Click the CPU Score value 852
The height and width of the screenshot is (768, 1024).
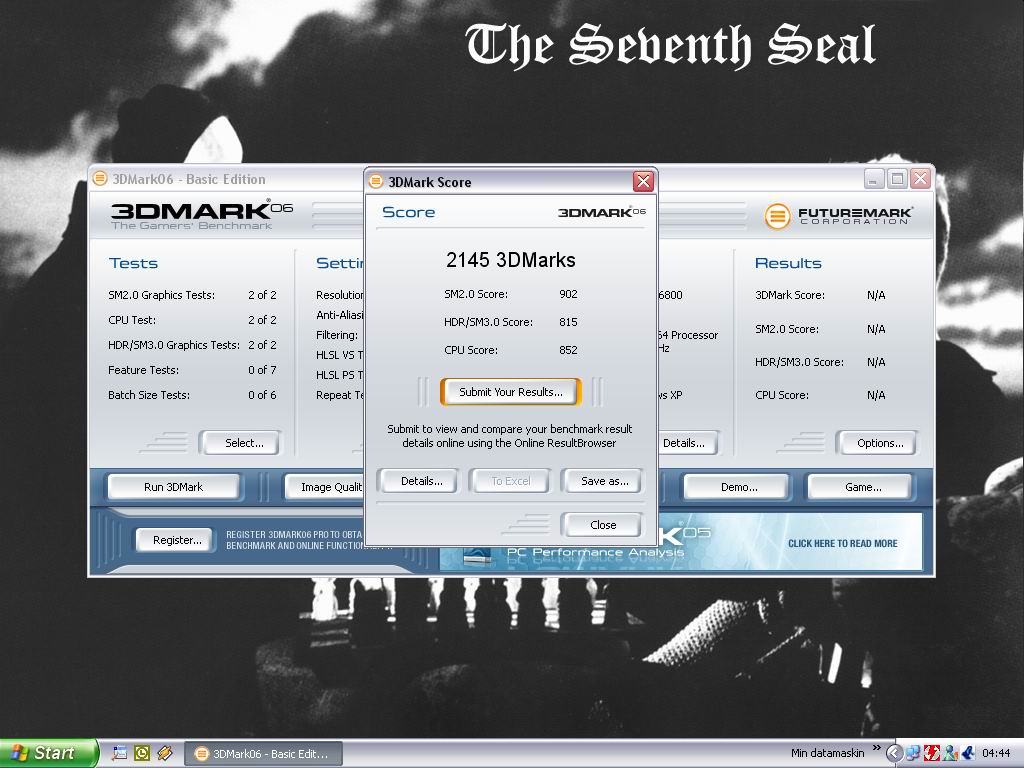pyautogui.click(x=568, y=350)
